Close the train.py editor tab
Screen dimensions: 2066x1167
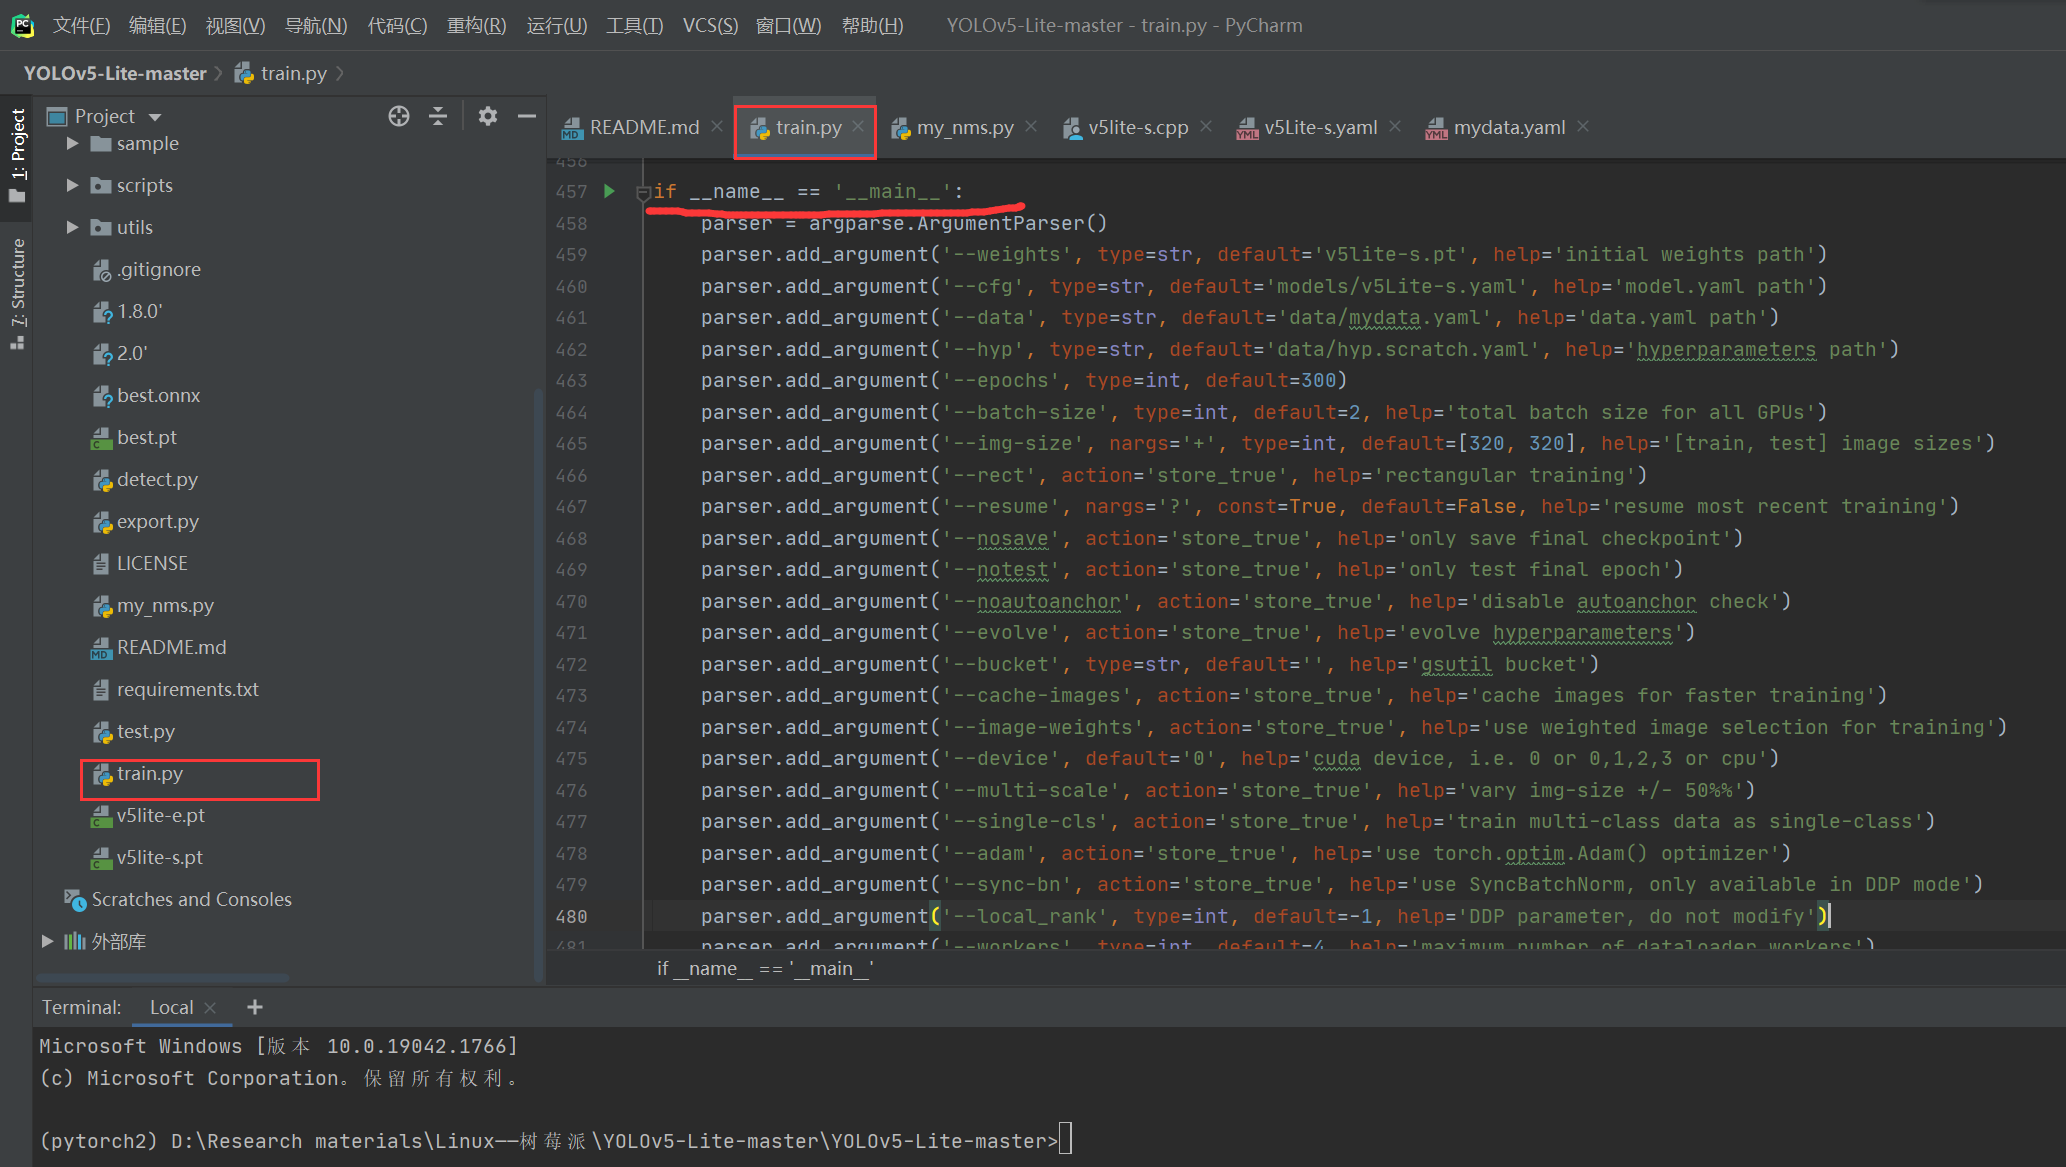pyautogui.click(x=858, y=126)
